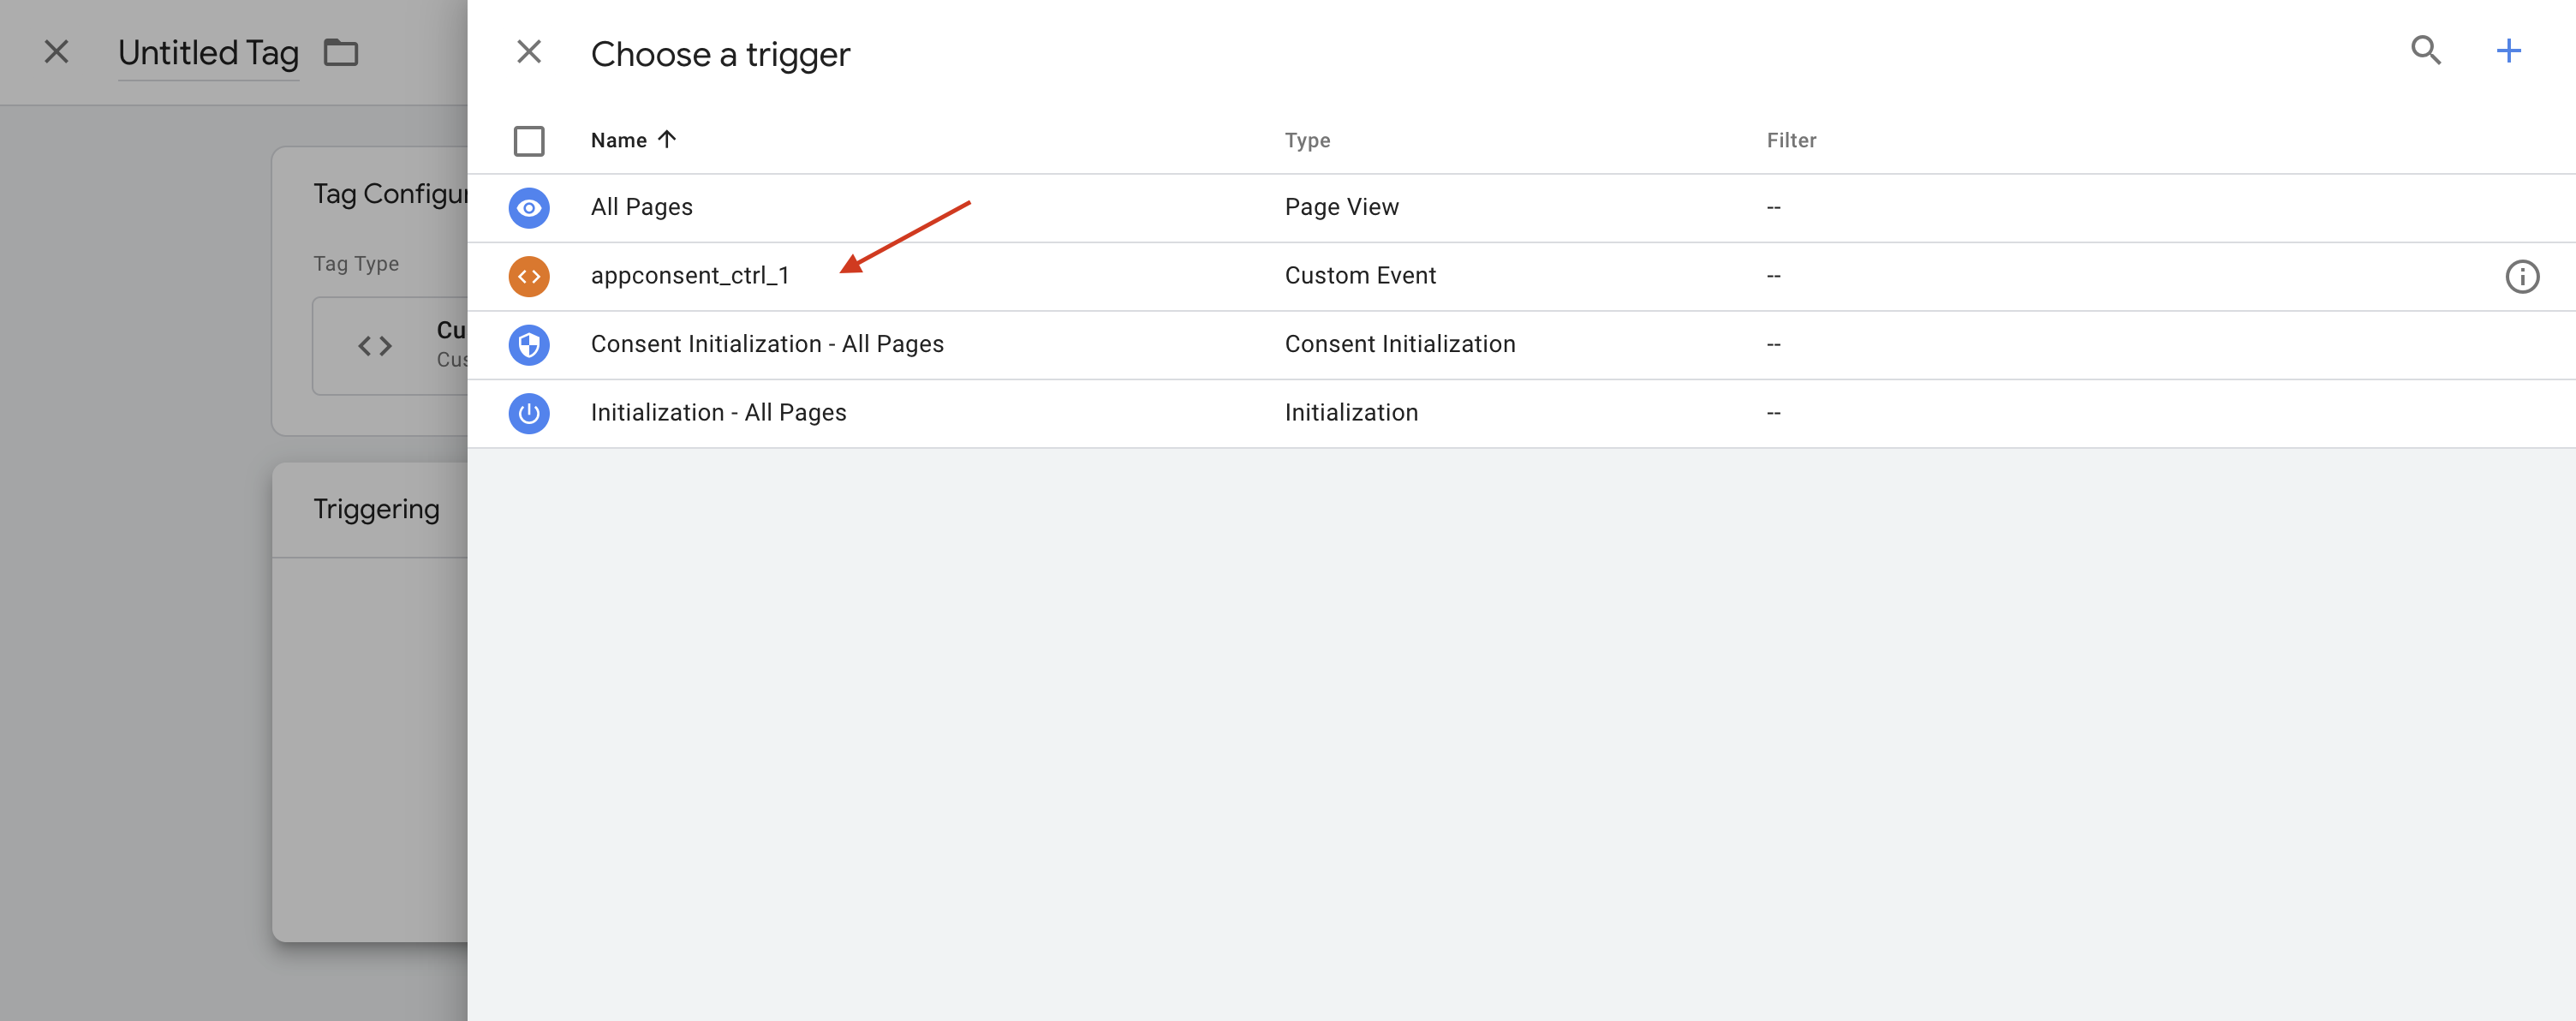Close the Untitled Tag editor
The image size is (2576, 1021).
pyautogui.click(x=56, y=52)
